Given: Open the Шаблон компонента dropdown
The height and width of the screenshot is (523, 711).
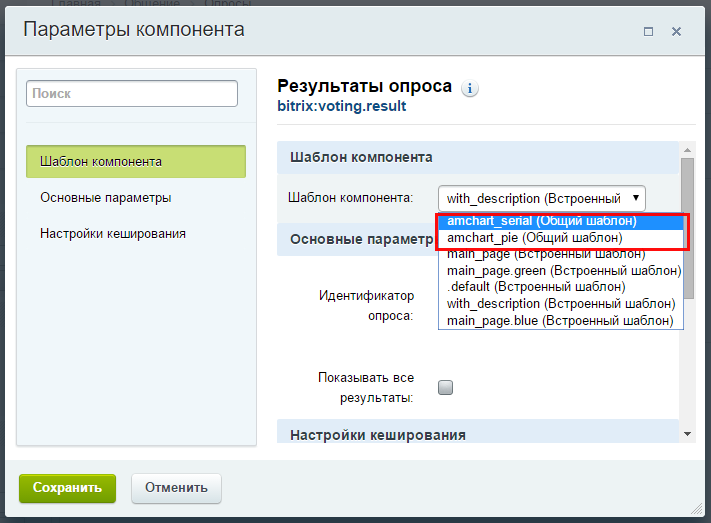Looking at the screenshot, I should [541, 198].
